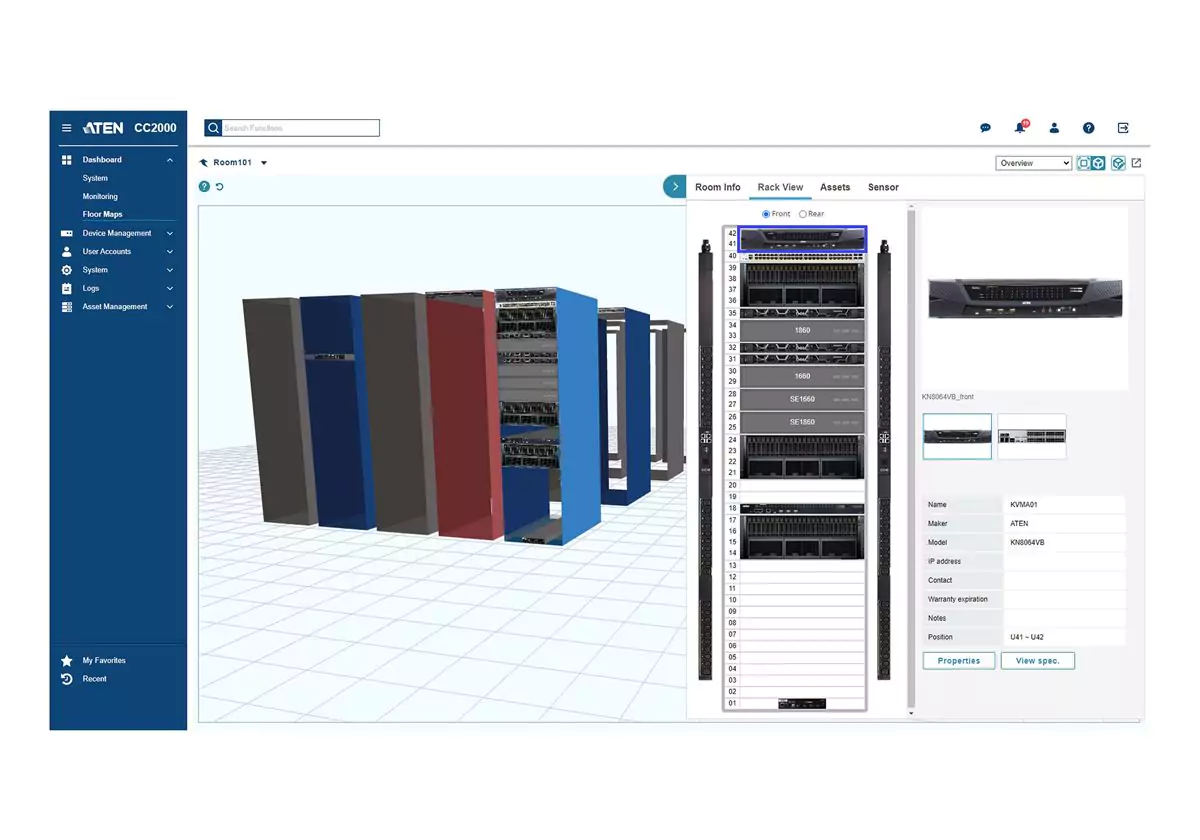Open the Overview view dropdown
1200x840 pixels.
1033,162
